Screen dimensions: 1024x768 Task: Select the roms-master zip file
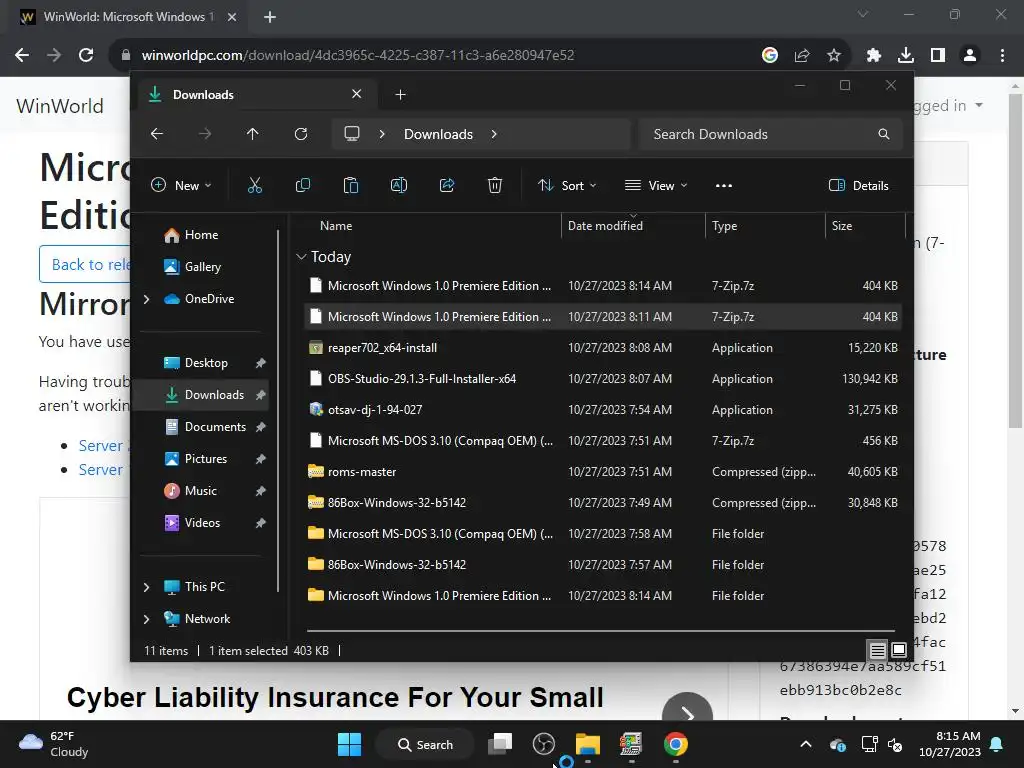[604, 472]
